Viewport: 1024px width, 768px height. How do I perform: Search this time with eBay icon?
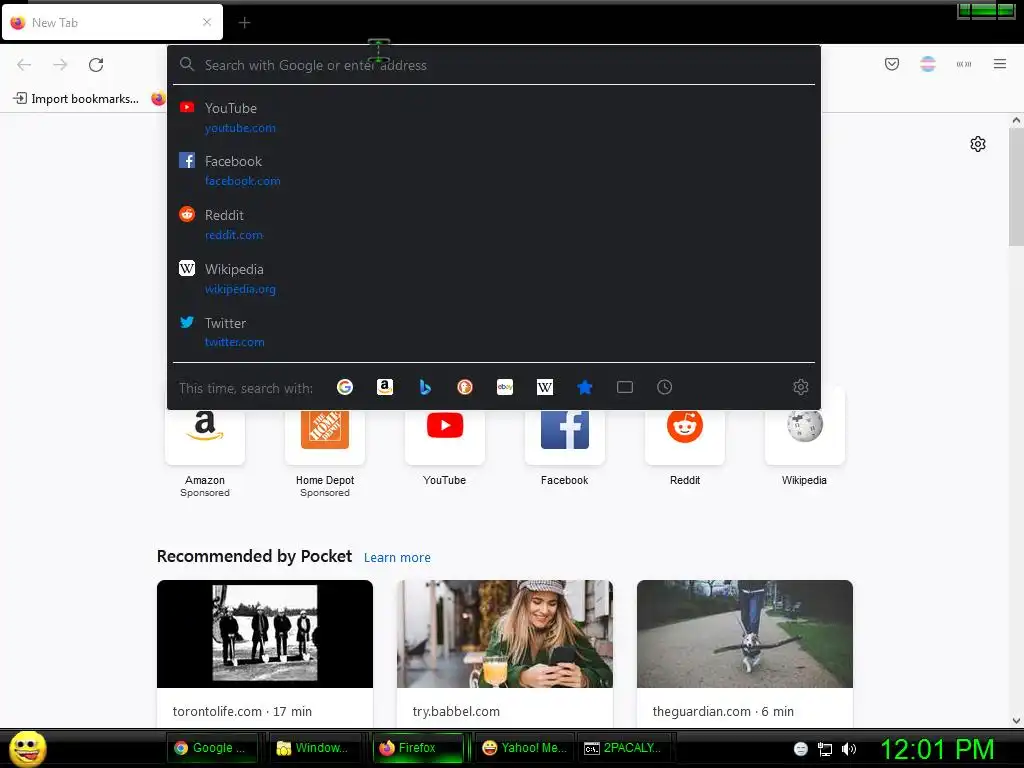tap(505, 387)
